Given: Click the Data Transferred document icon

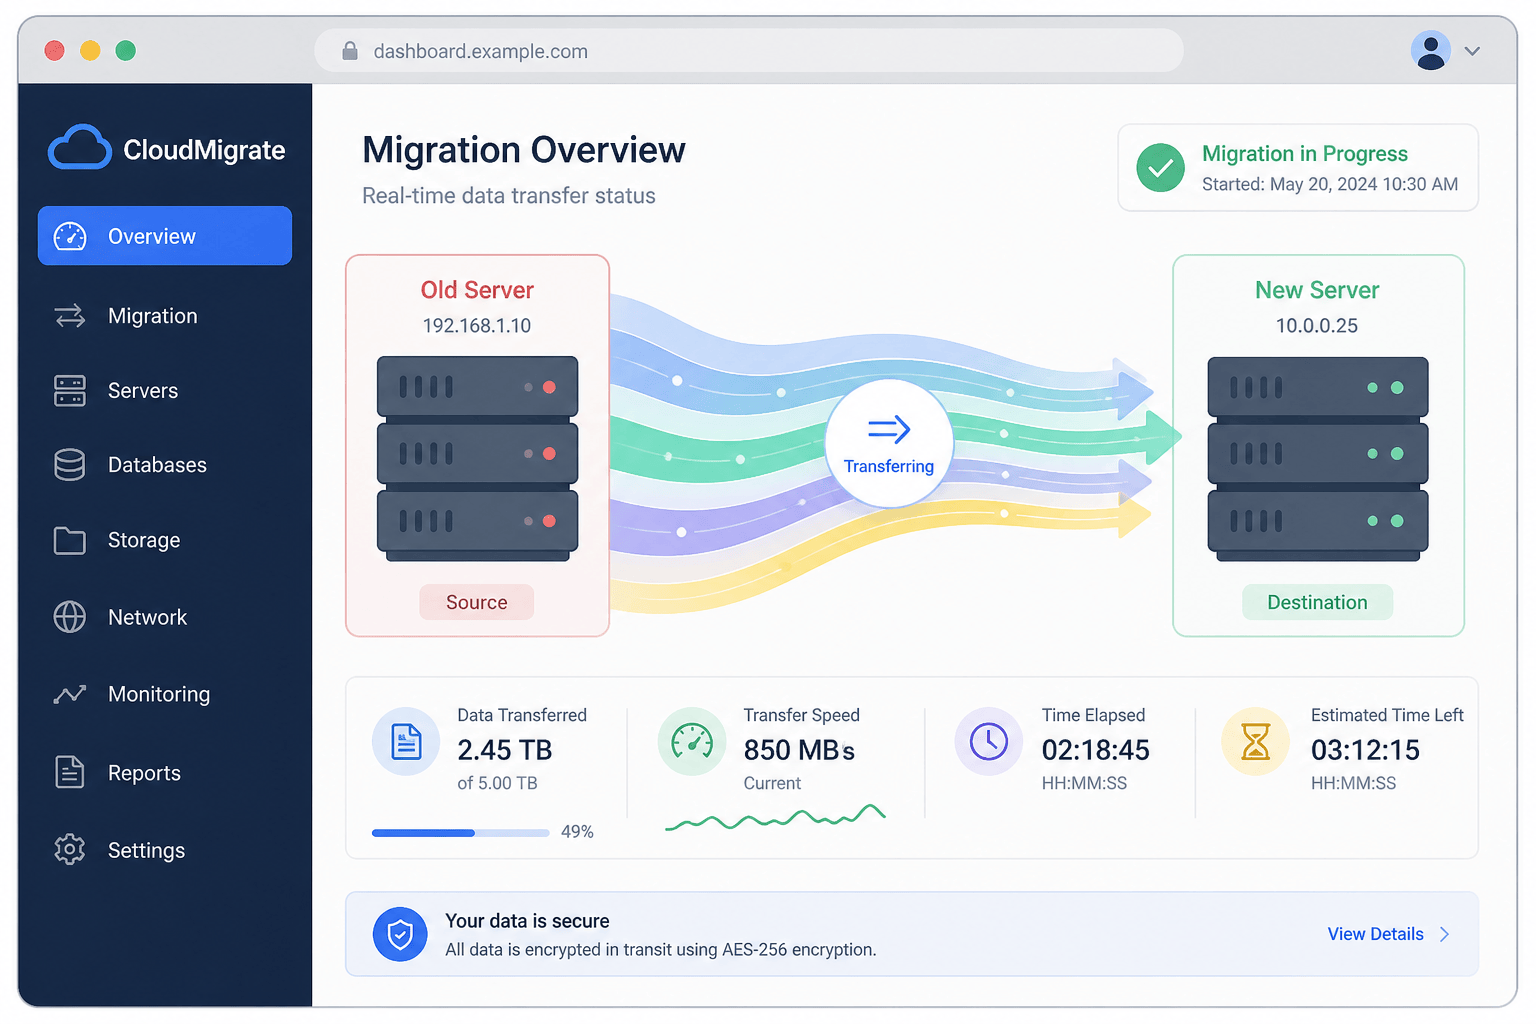Looking at the screenshot, I should click(x=406, y=741).
